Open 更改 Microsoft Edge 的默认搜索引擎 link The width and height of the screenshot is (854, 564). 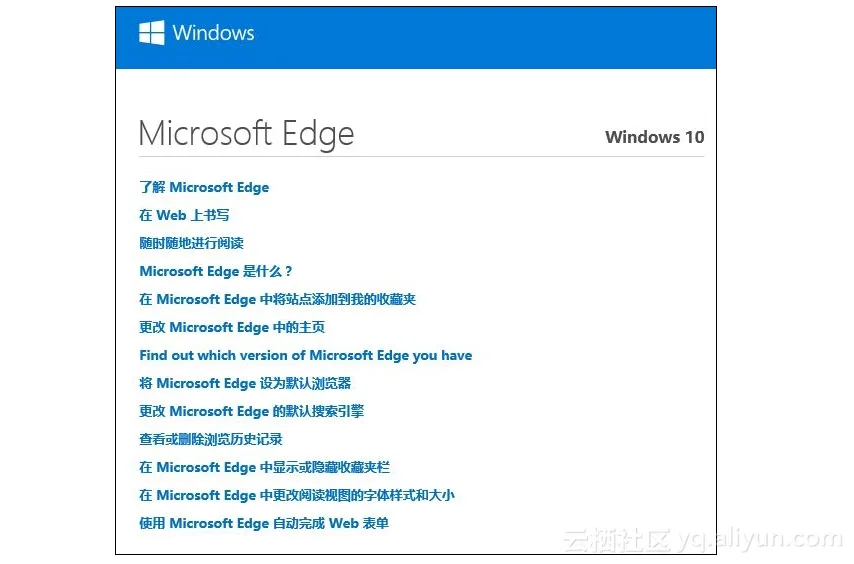pos(252,411)
